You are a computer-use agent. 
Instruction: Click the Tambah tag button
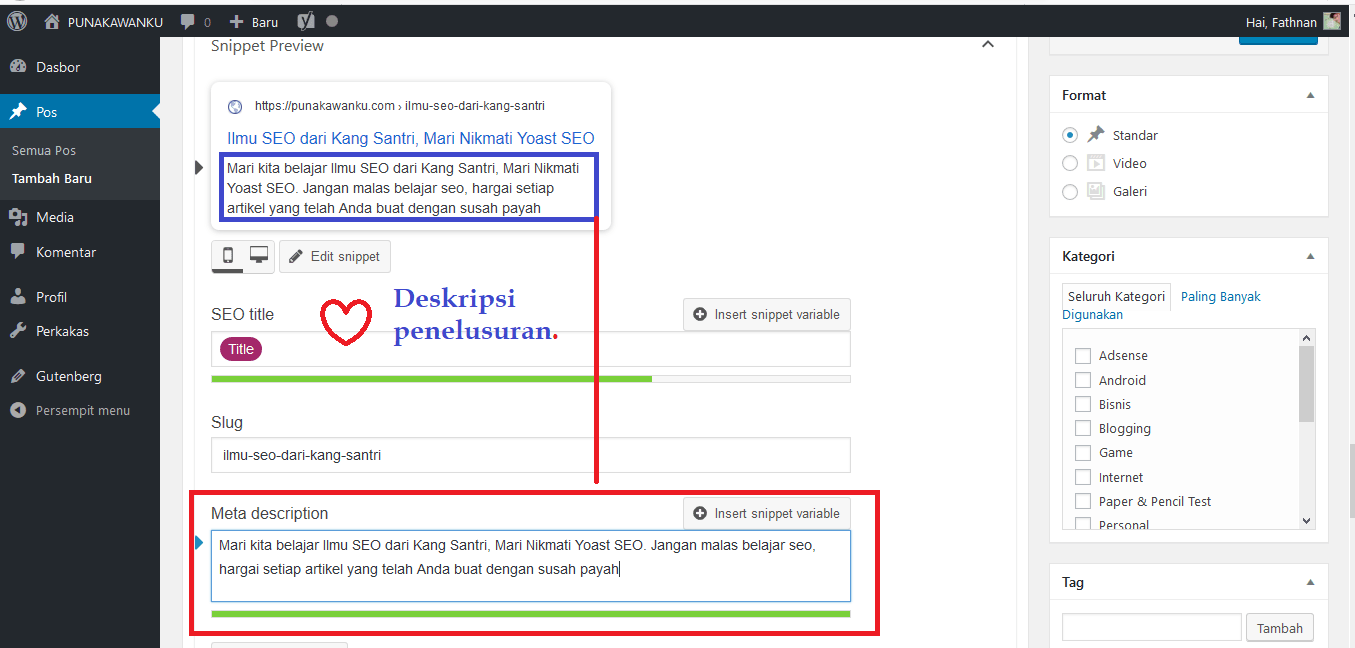pos(1279,628)
